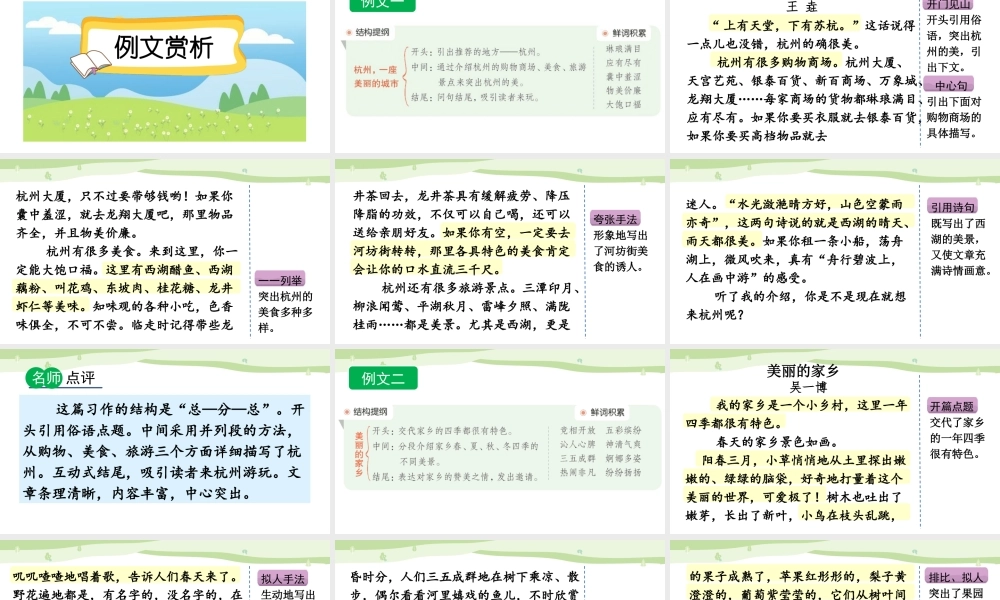Click the word 纷纷扬扬 in the vocabulary list
This screenshot has height=600, width=1000.
click(x=624, y=472)
